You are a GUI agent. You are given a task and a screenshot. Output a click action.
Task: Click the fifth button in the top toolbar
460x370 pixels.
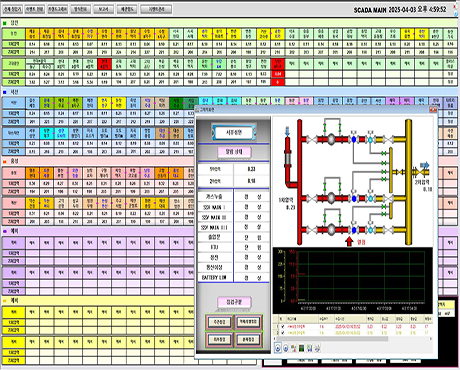103,9
